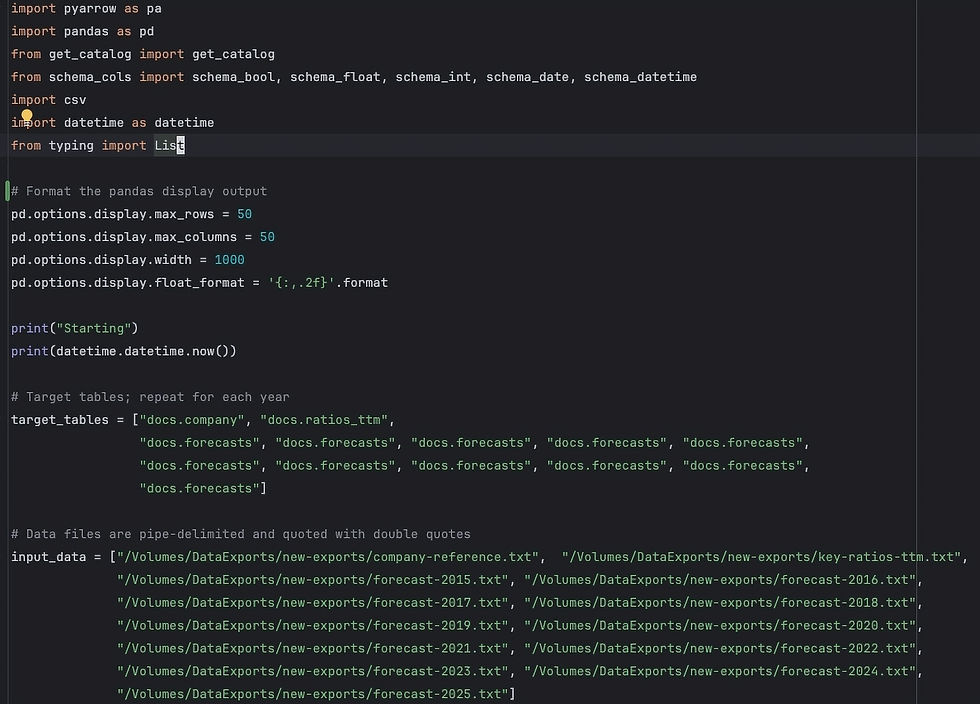The width and height of the screenshot is (980, 704).
Task: Click the datetime alias on the import line
Action: pyautogui.click(x=184, y=122)
